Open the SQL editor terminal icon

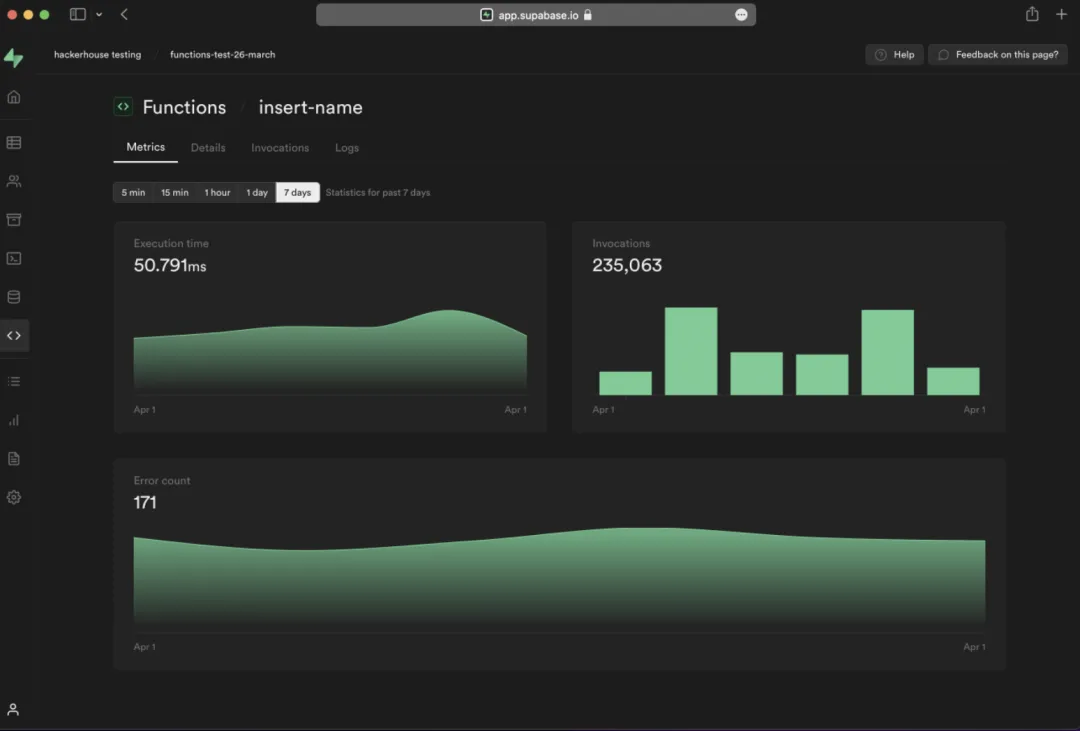tap(14, 258)
